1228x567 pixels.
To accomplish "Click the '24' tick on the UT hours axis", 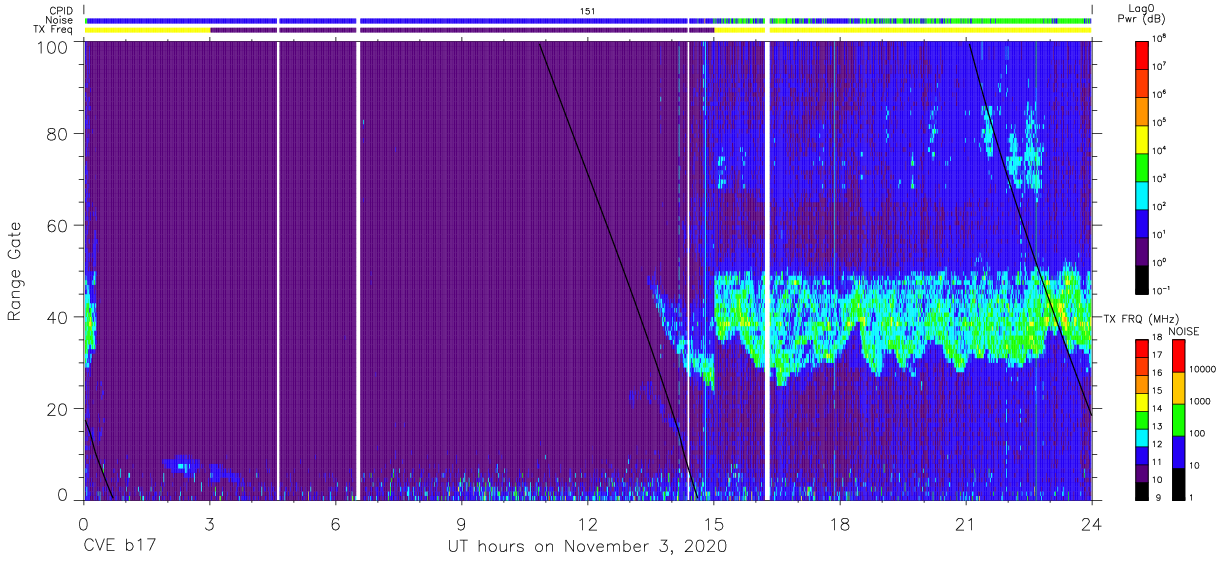I will click(x=1091, y=523).
